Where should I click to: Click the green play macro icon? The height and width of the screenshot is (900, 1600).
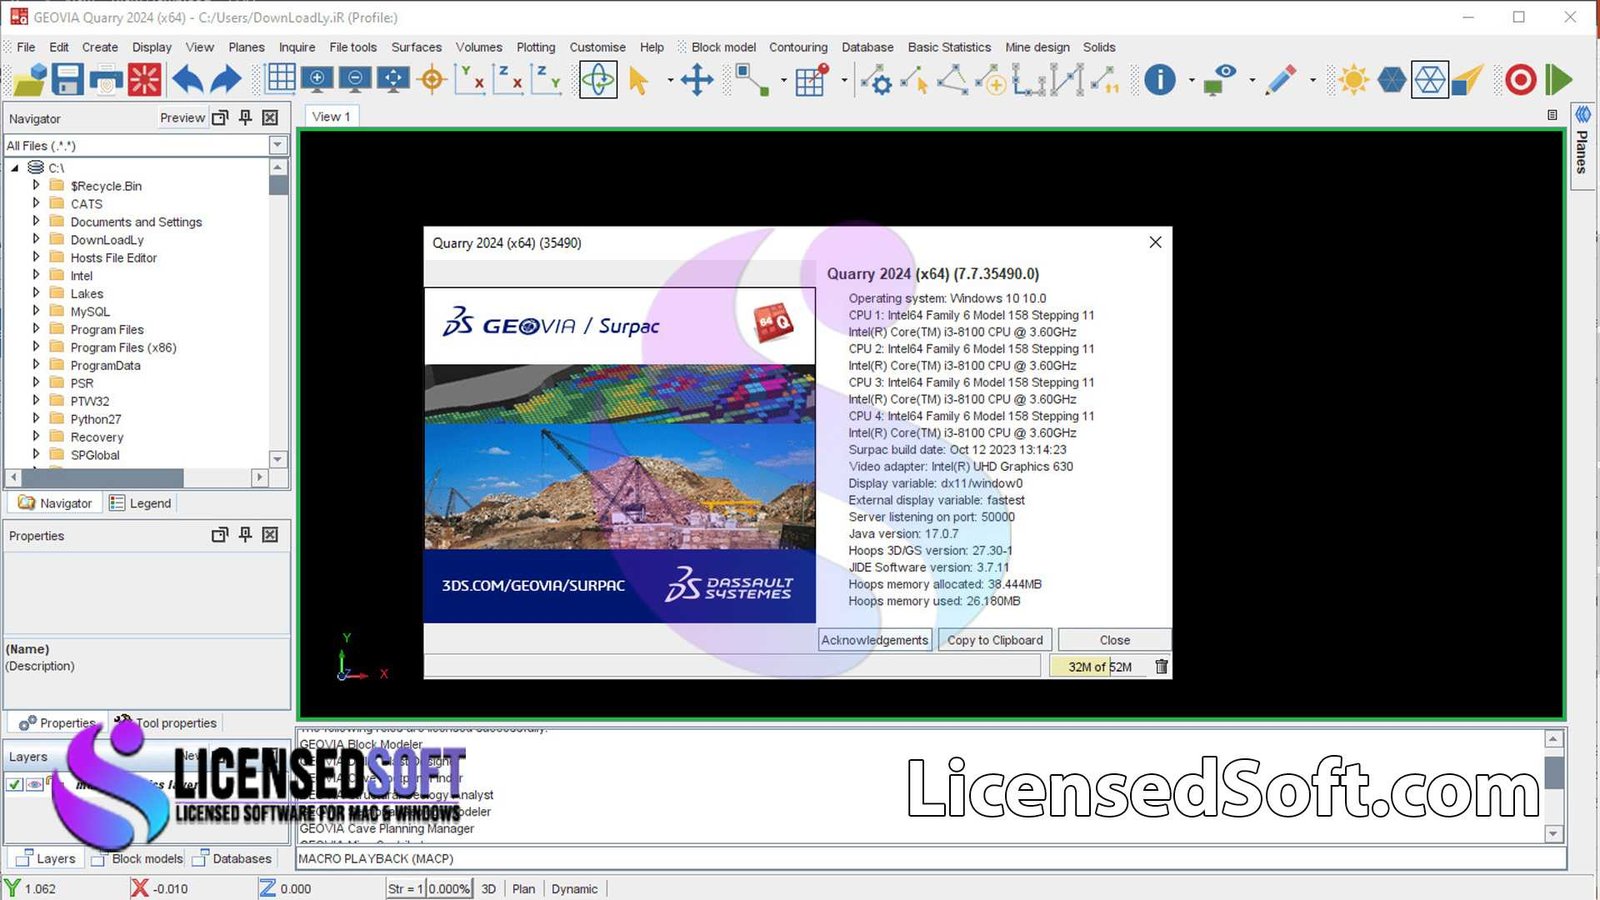pyautogui.click(x=1558, y=80)
